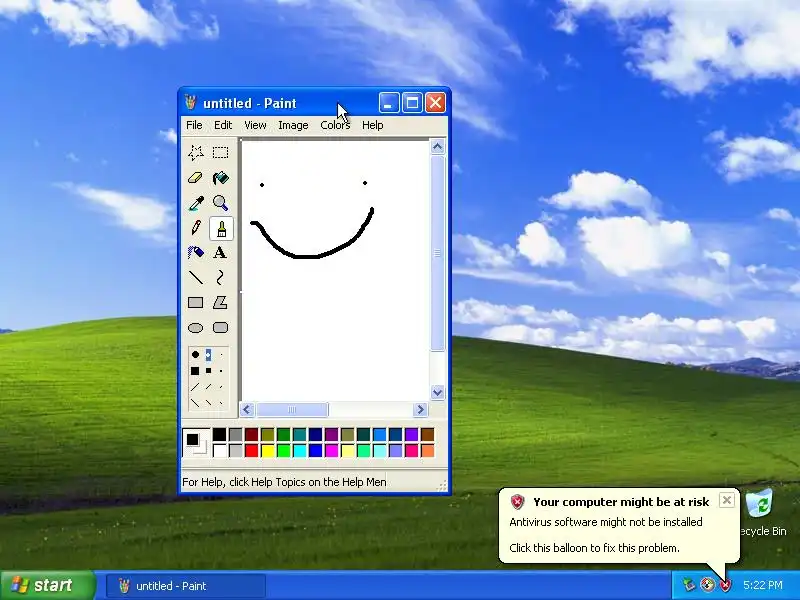Click the 5:22 PM system clock
Viewport: 800px width, 600px height.
763,585
